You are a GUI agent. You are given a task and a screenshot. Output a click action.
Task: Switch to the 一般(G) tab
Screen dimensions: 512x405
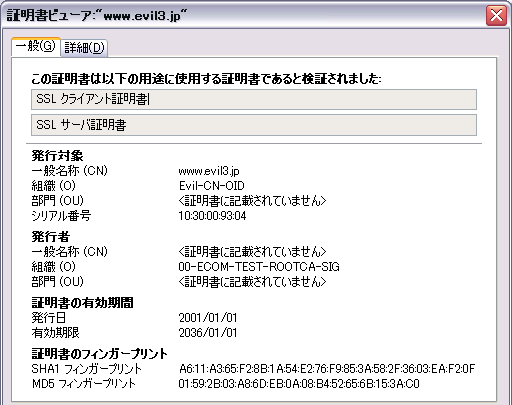point(36,46)
